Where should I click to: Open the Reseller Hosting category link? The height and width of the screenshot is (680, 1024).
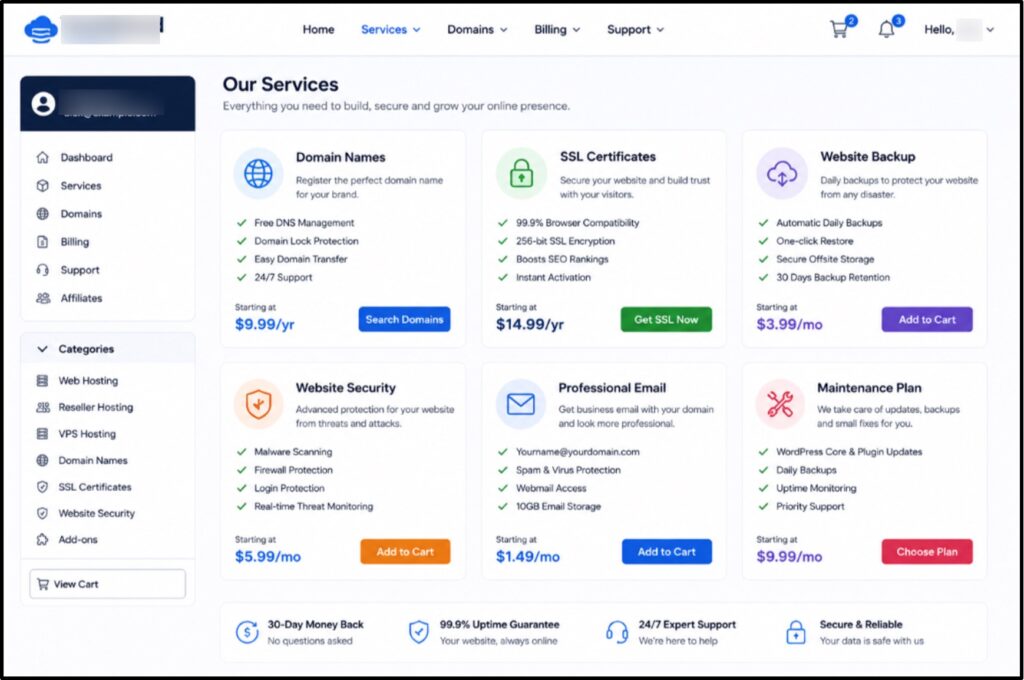click(x=95, y=408)
